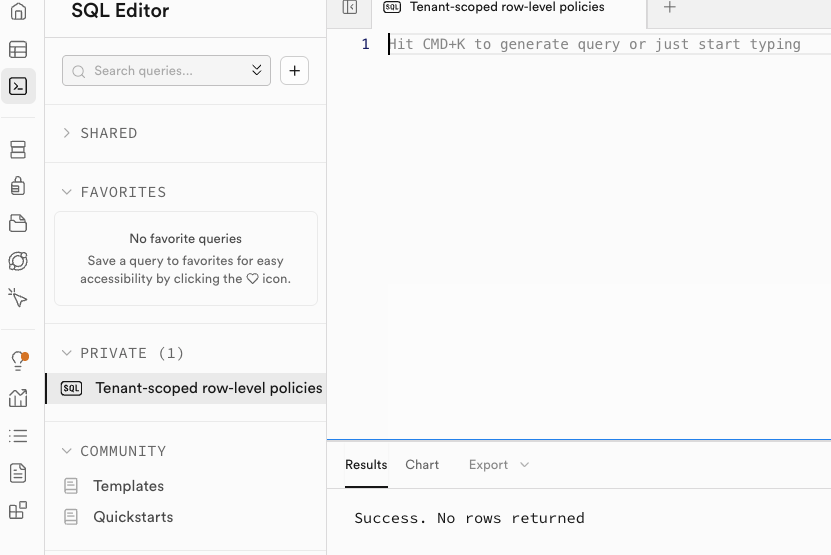The width and height of the screenshot is (831, 555).
Task: Open the Edge Functions icon
Action: [18, 260]
